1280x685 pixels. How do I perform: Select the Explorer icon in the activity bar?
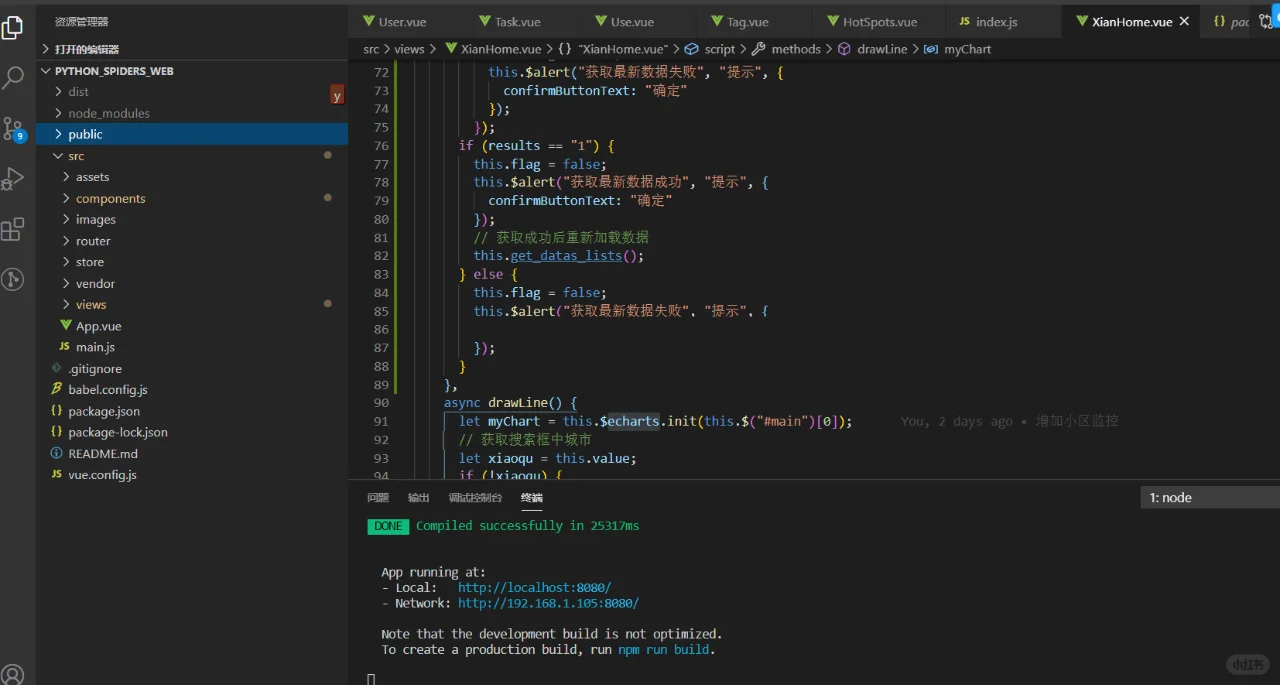click(13, 27)
